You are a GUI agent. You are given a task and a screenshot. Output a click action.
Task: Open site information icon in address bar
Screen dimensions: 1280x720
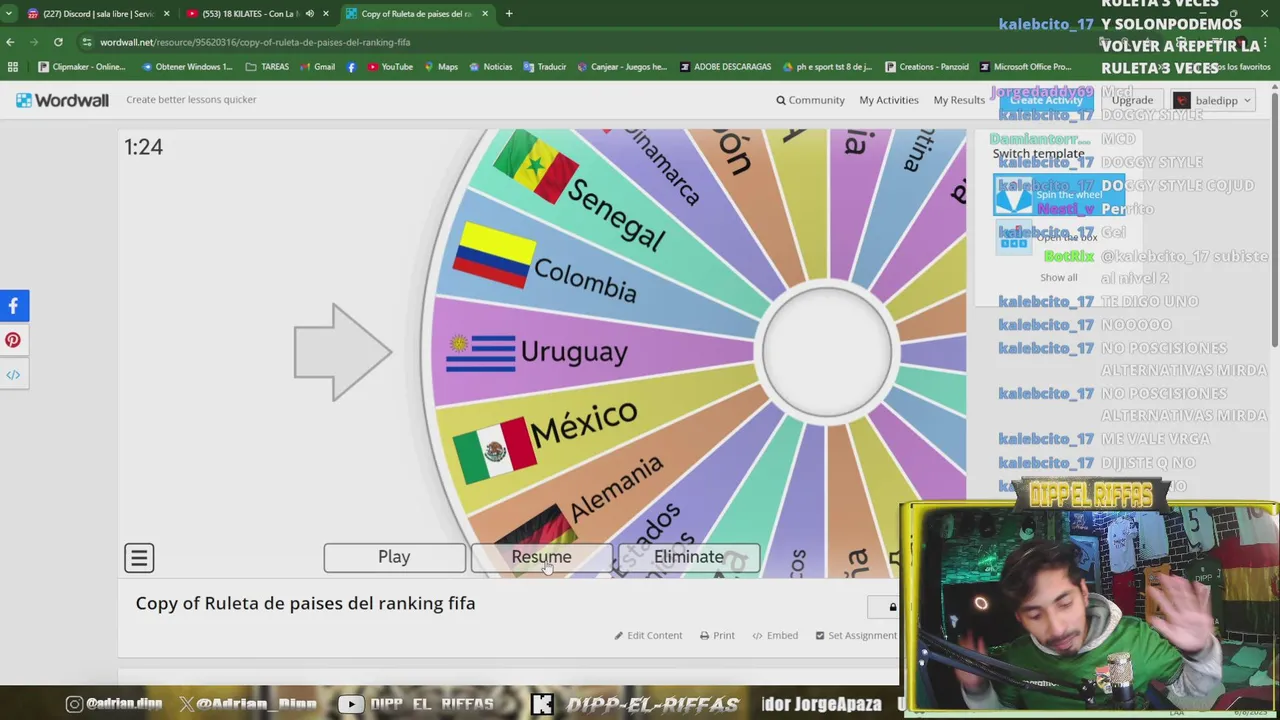tap(87, 42)
